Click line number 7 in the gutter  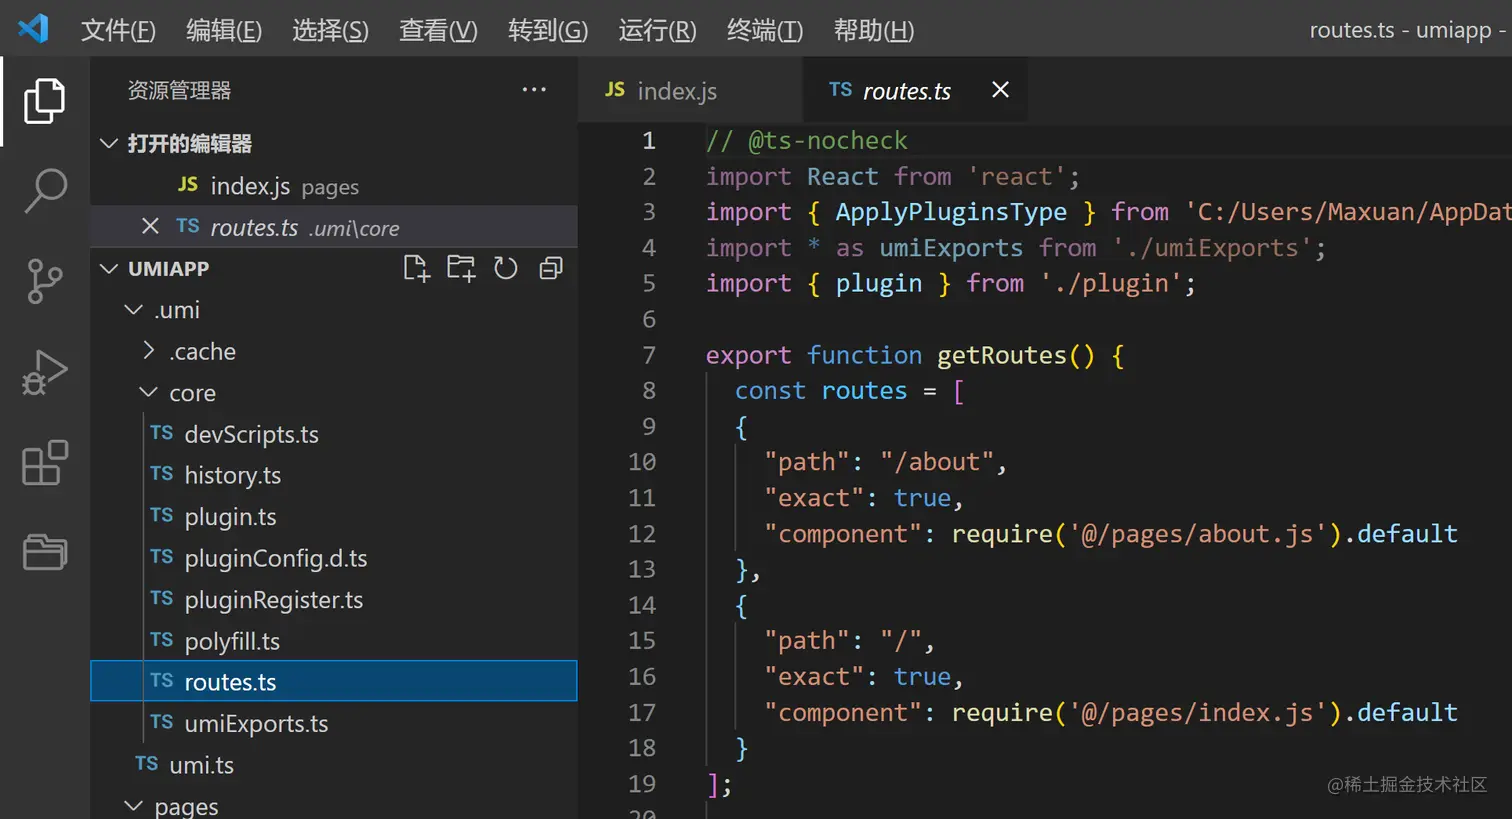click(649, 355)
